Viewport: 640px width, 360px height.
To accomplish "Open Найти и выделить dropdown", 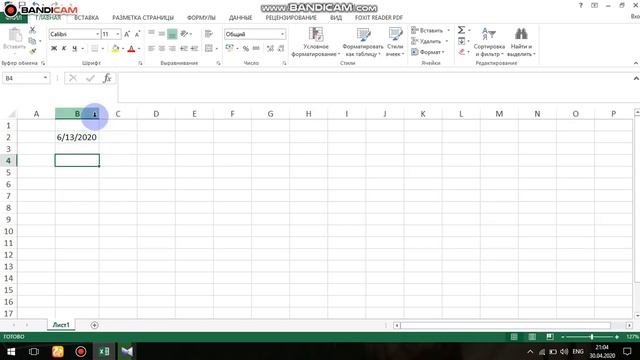I will point(521,42).
